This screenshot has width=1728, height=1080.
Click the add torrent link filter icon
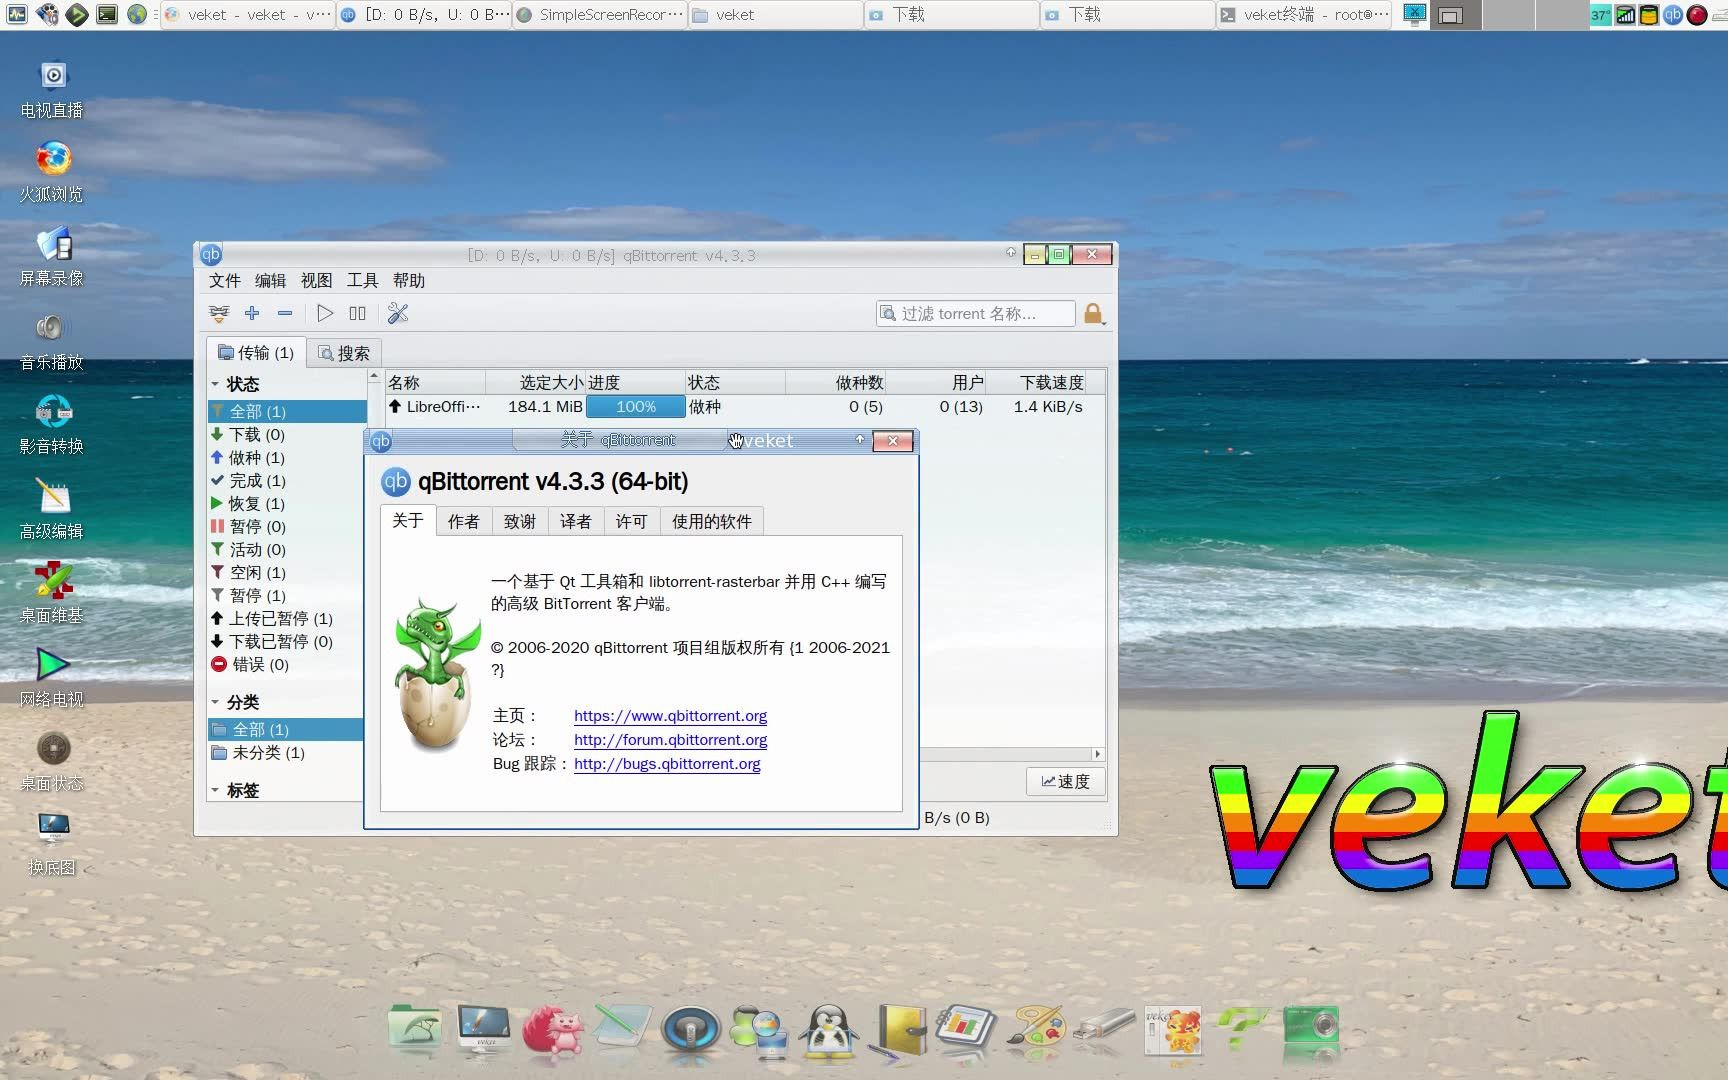click(219, 314)
